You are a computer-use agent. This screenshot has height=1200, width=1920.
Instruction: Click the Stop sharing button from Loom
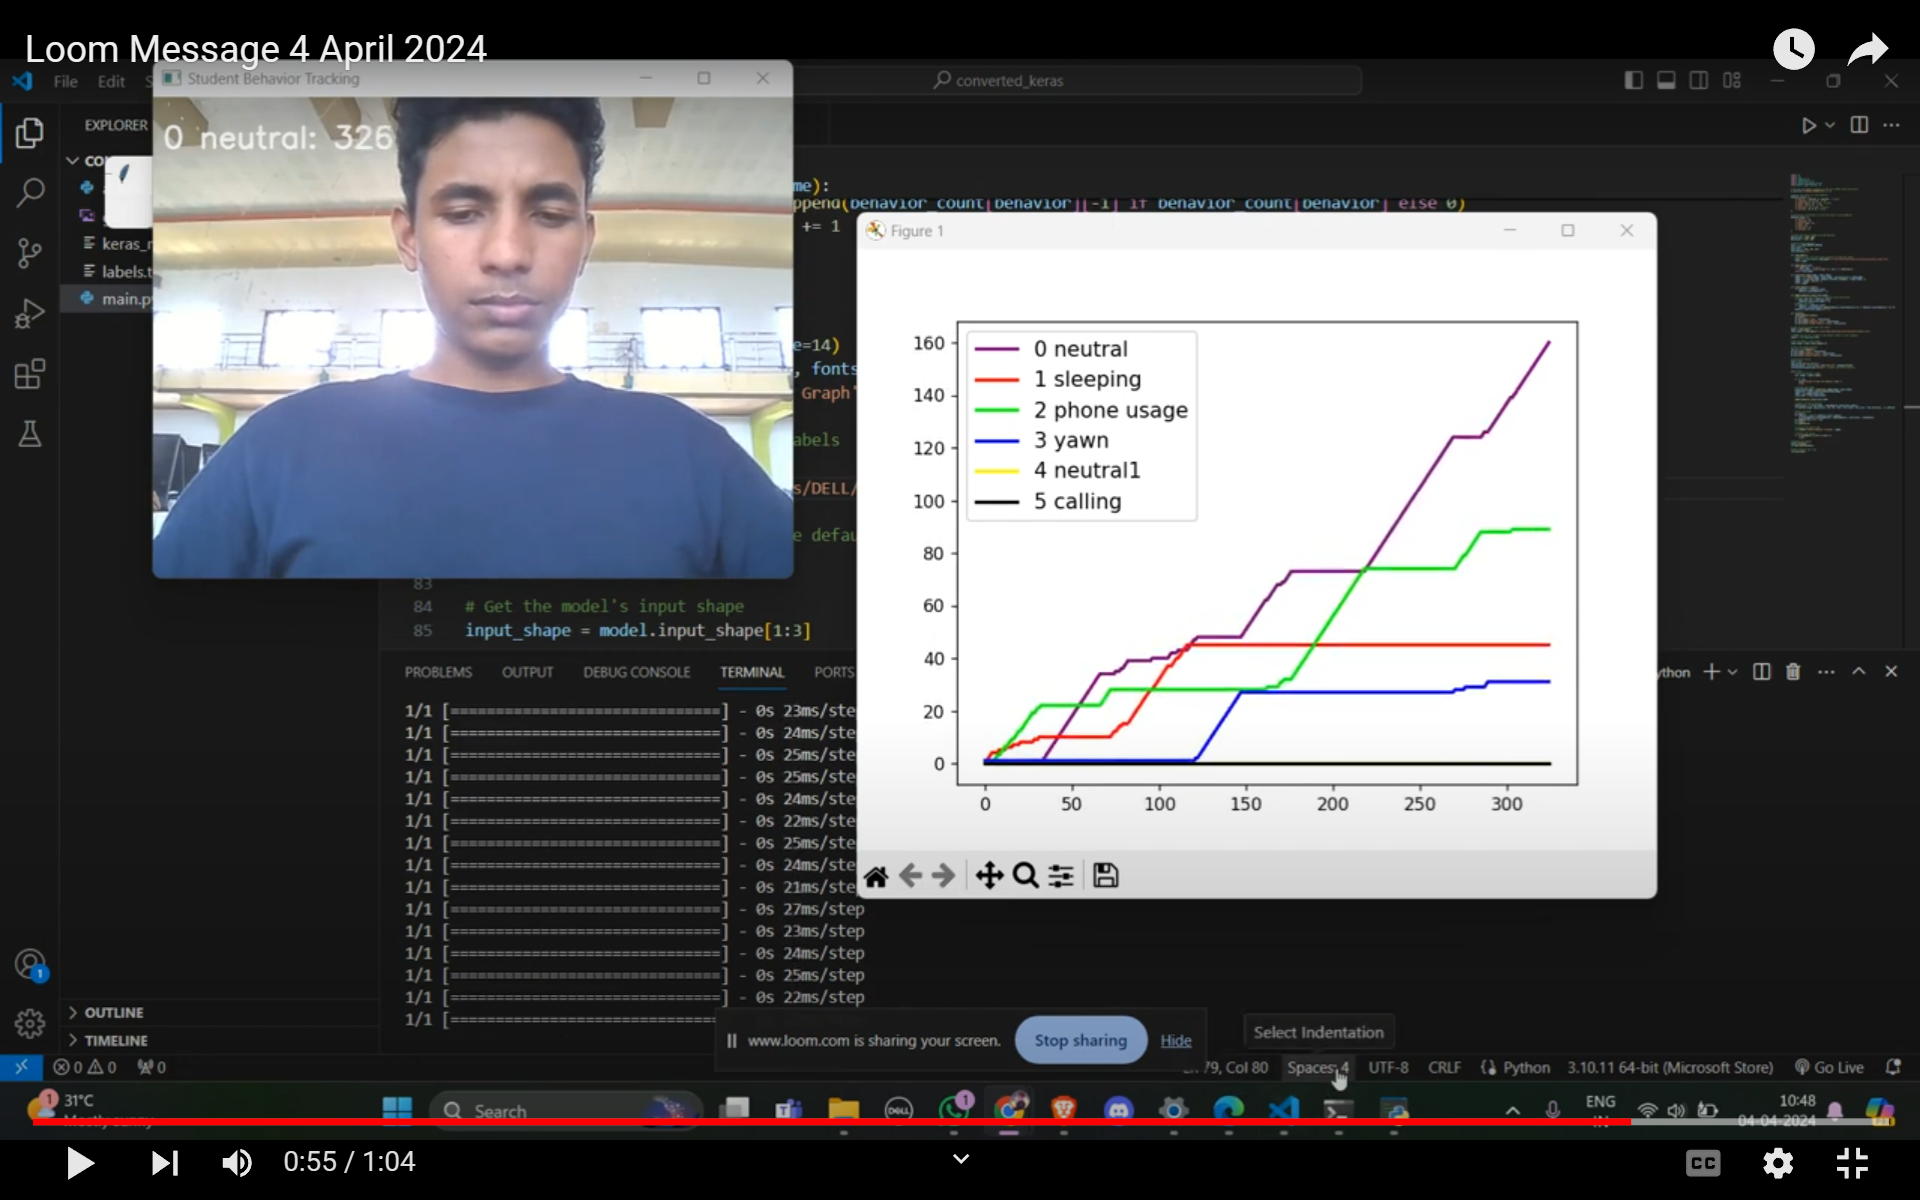pyautogui.click(x=1080, y=1040)
